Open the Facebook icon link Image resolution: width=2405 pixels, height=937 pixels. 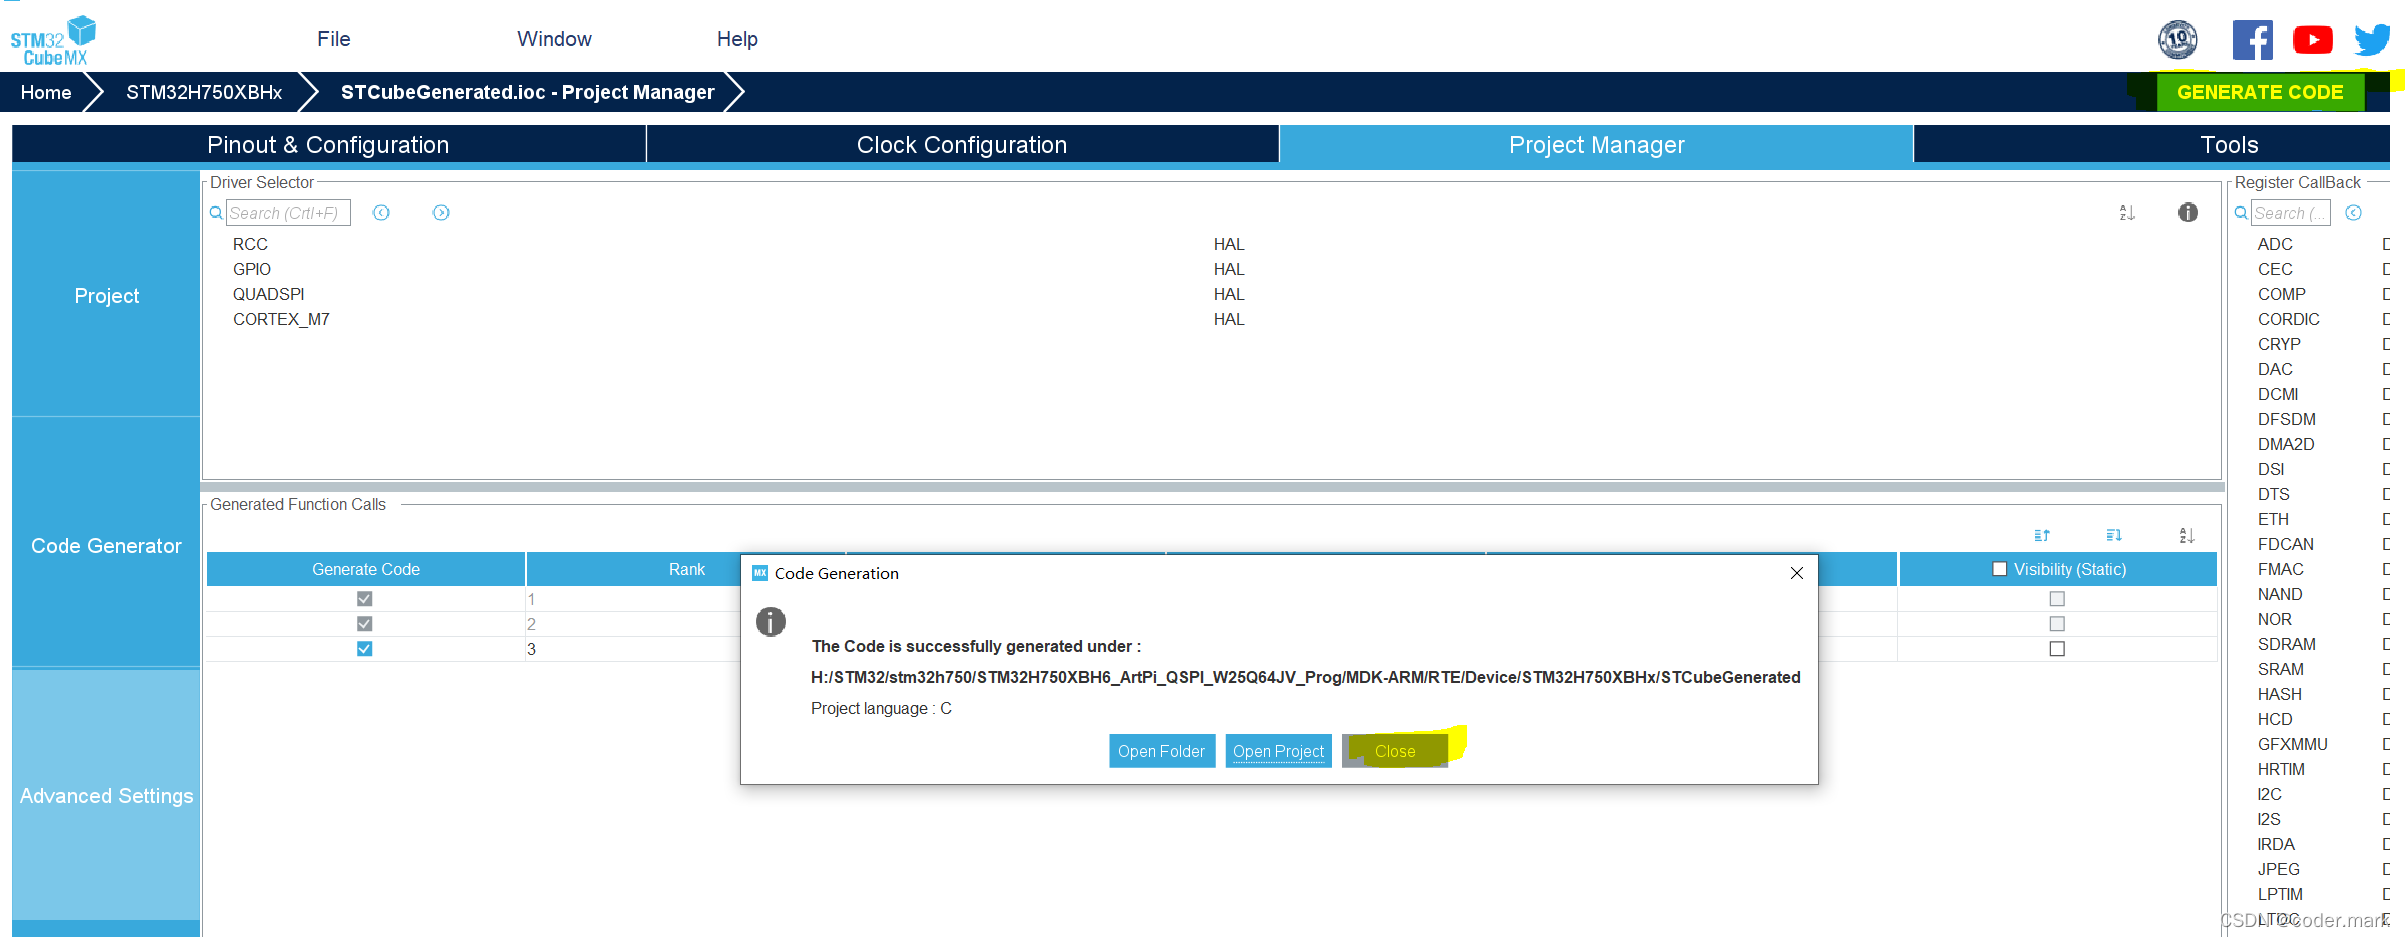pos(2252,40)
